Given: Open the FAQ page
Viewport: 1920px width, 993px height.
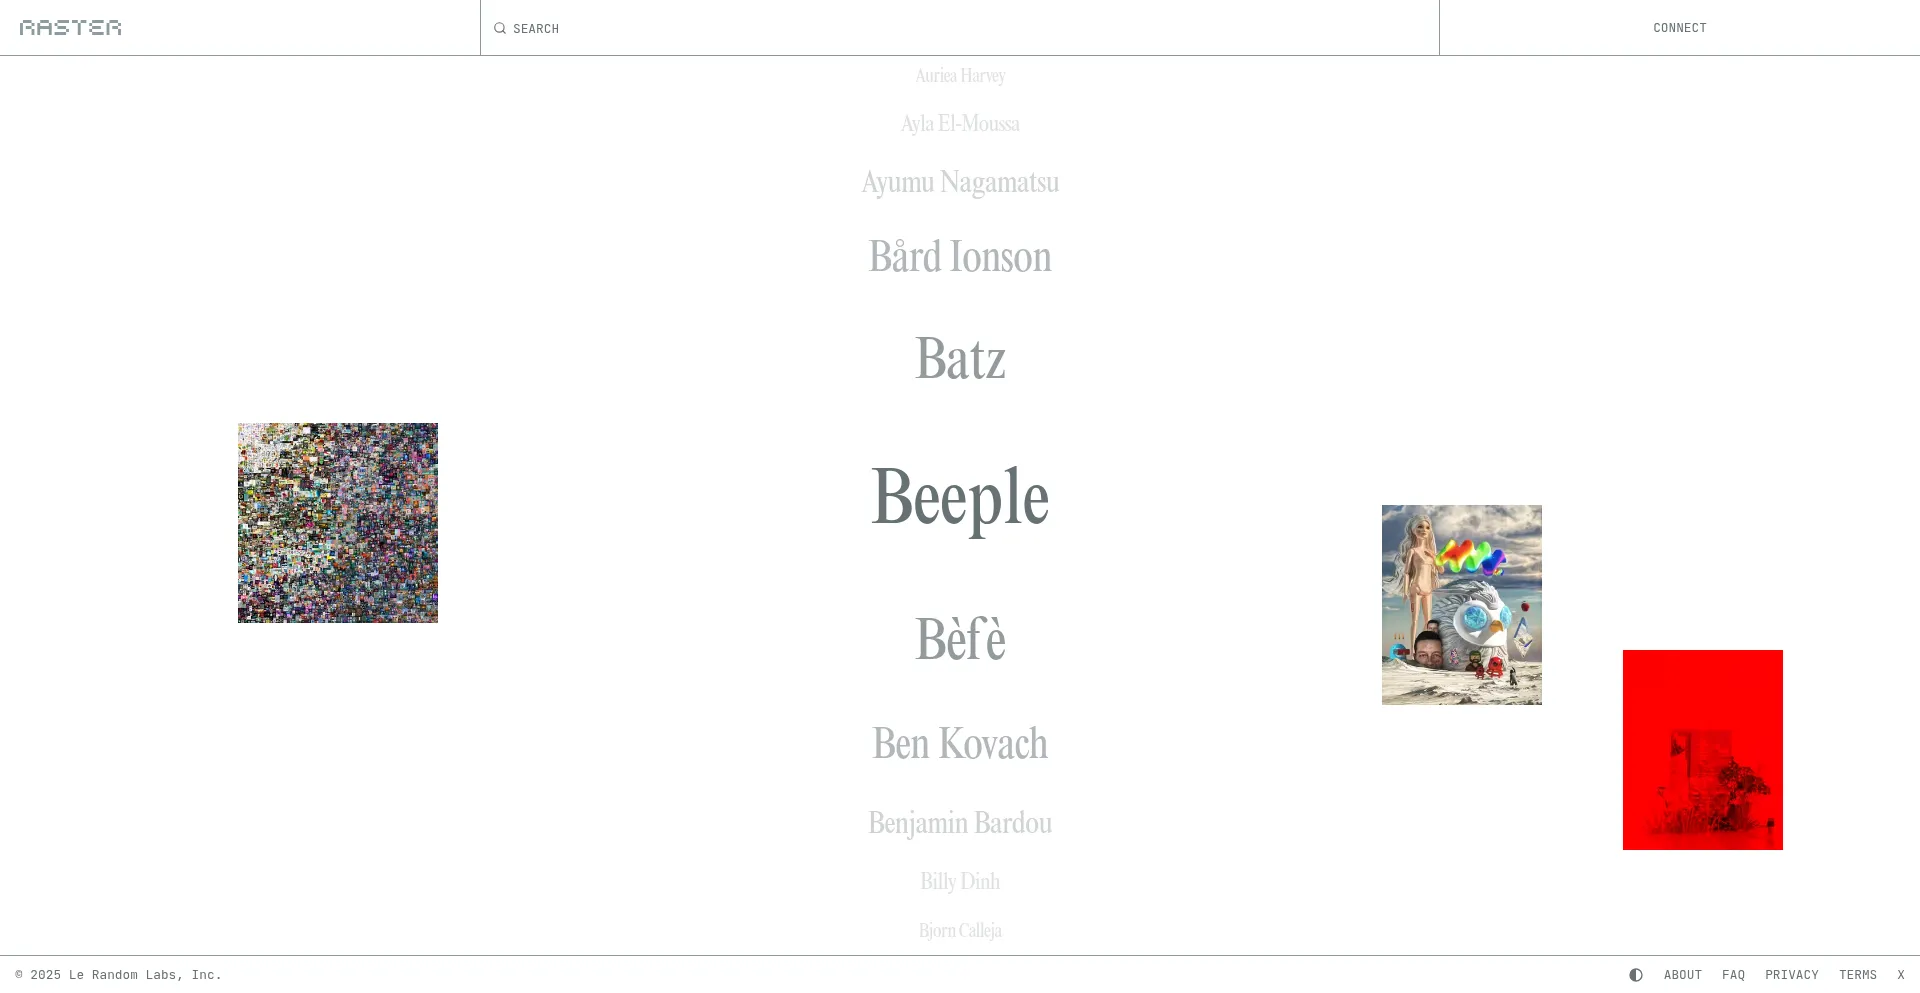Looking at the screenshot, I should pos(1733,975).
